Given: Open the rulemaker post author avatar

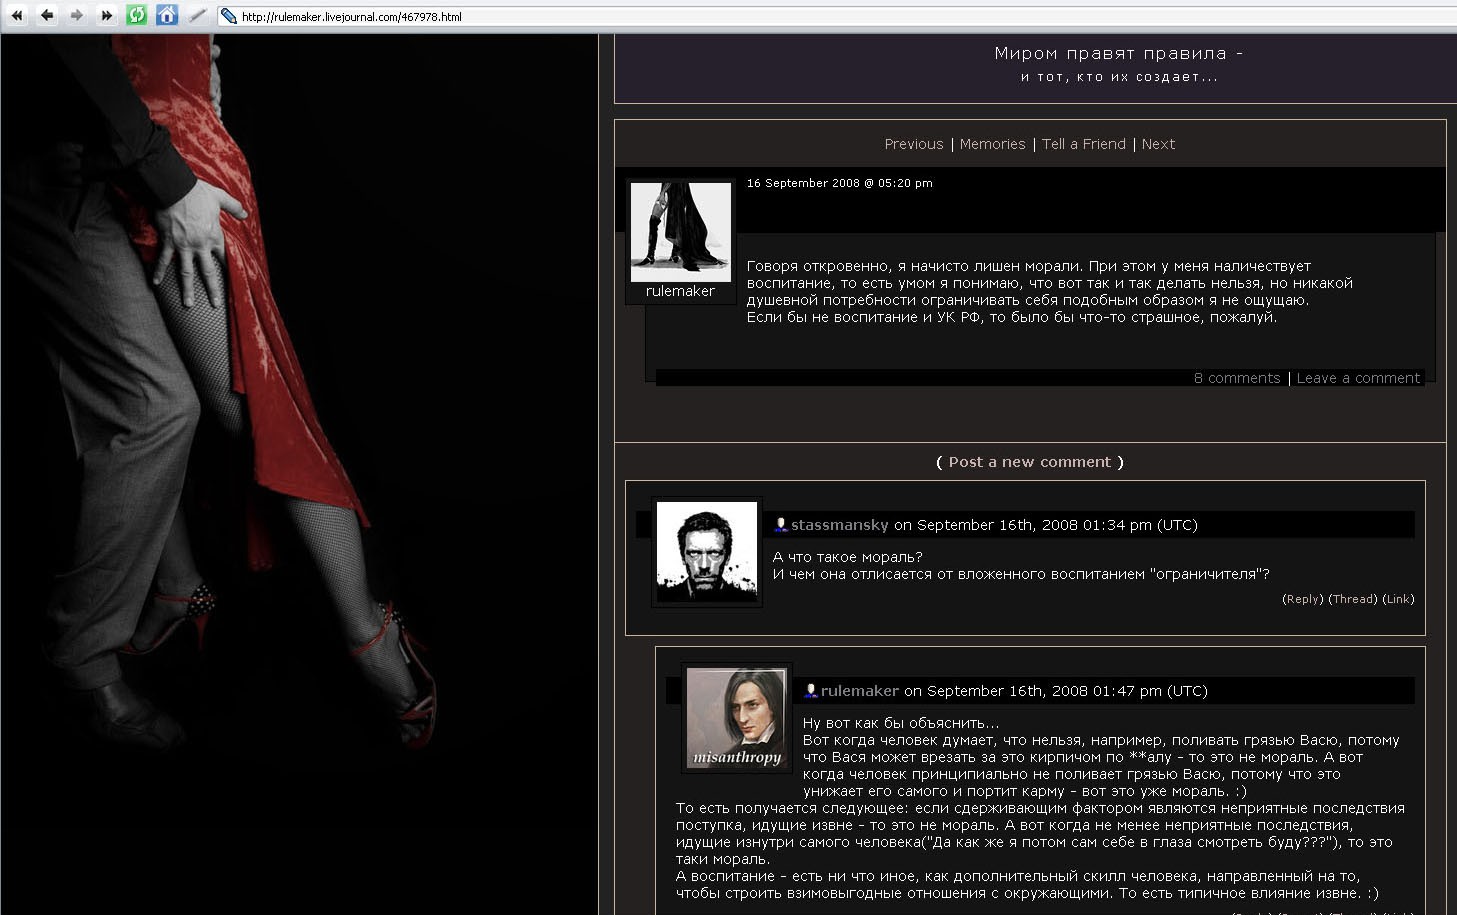Looking at the screenshot, I should click(x=680, y=232).
